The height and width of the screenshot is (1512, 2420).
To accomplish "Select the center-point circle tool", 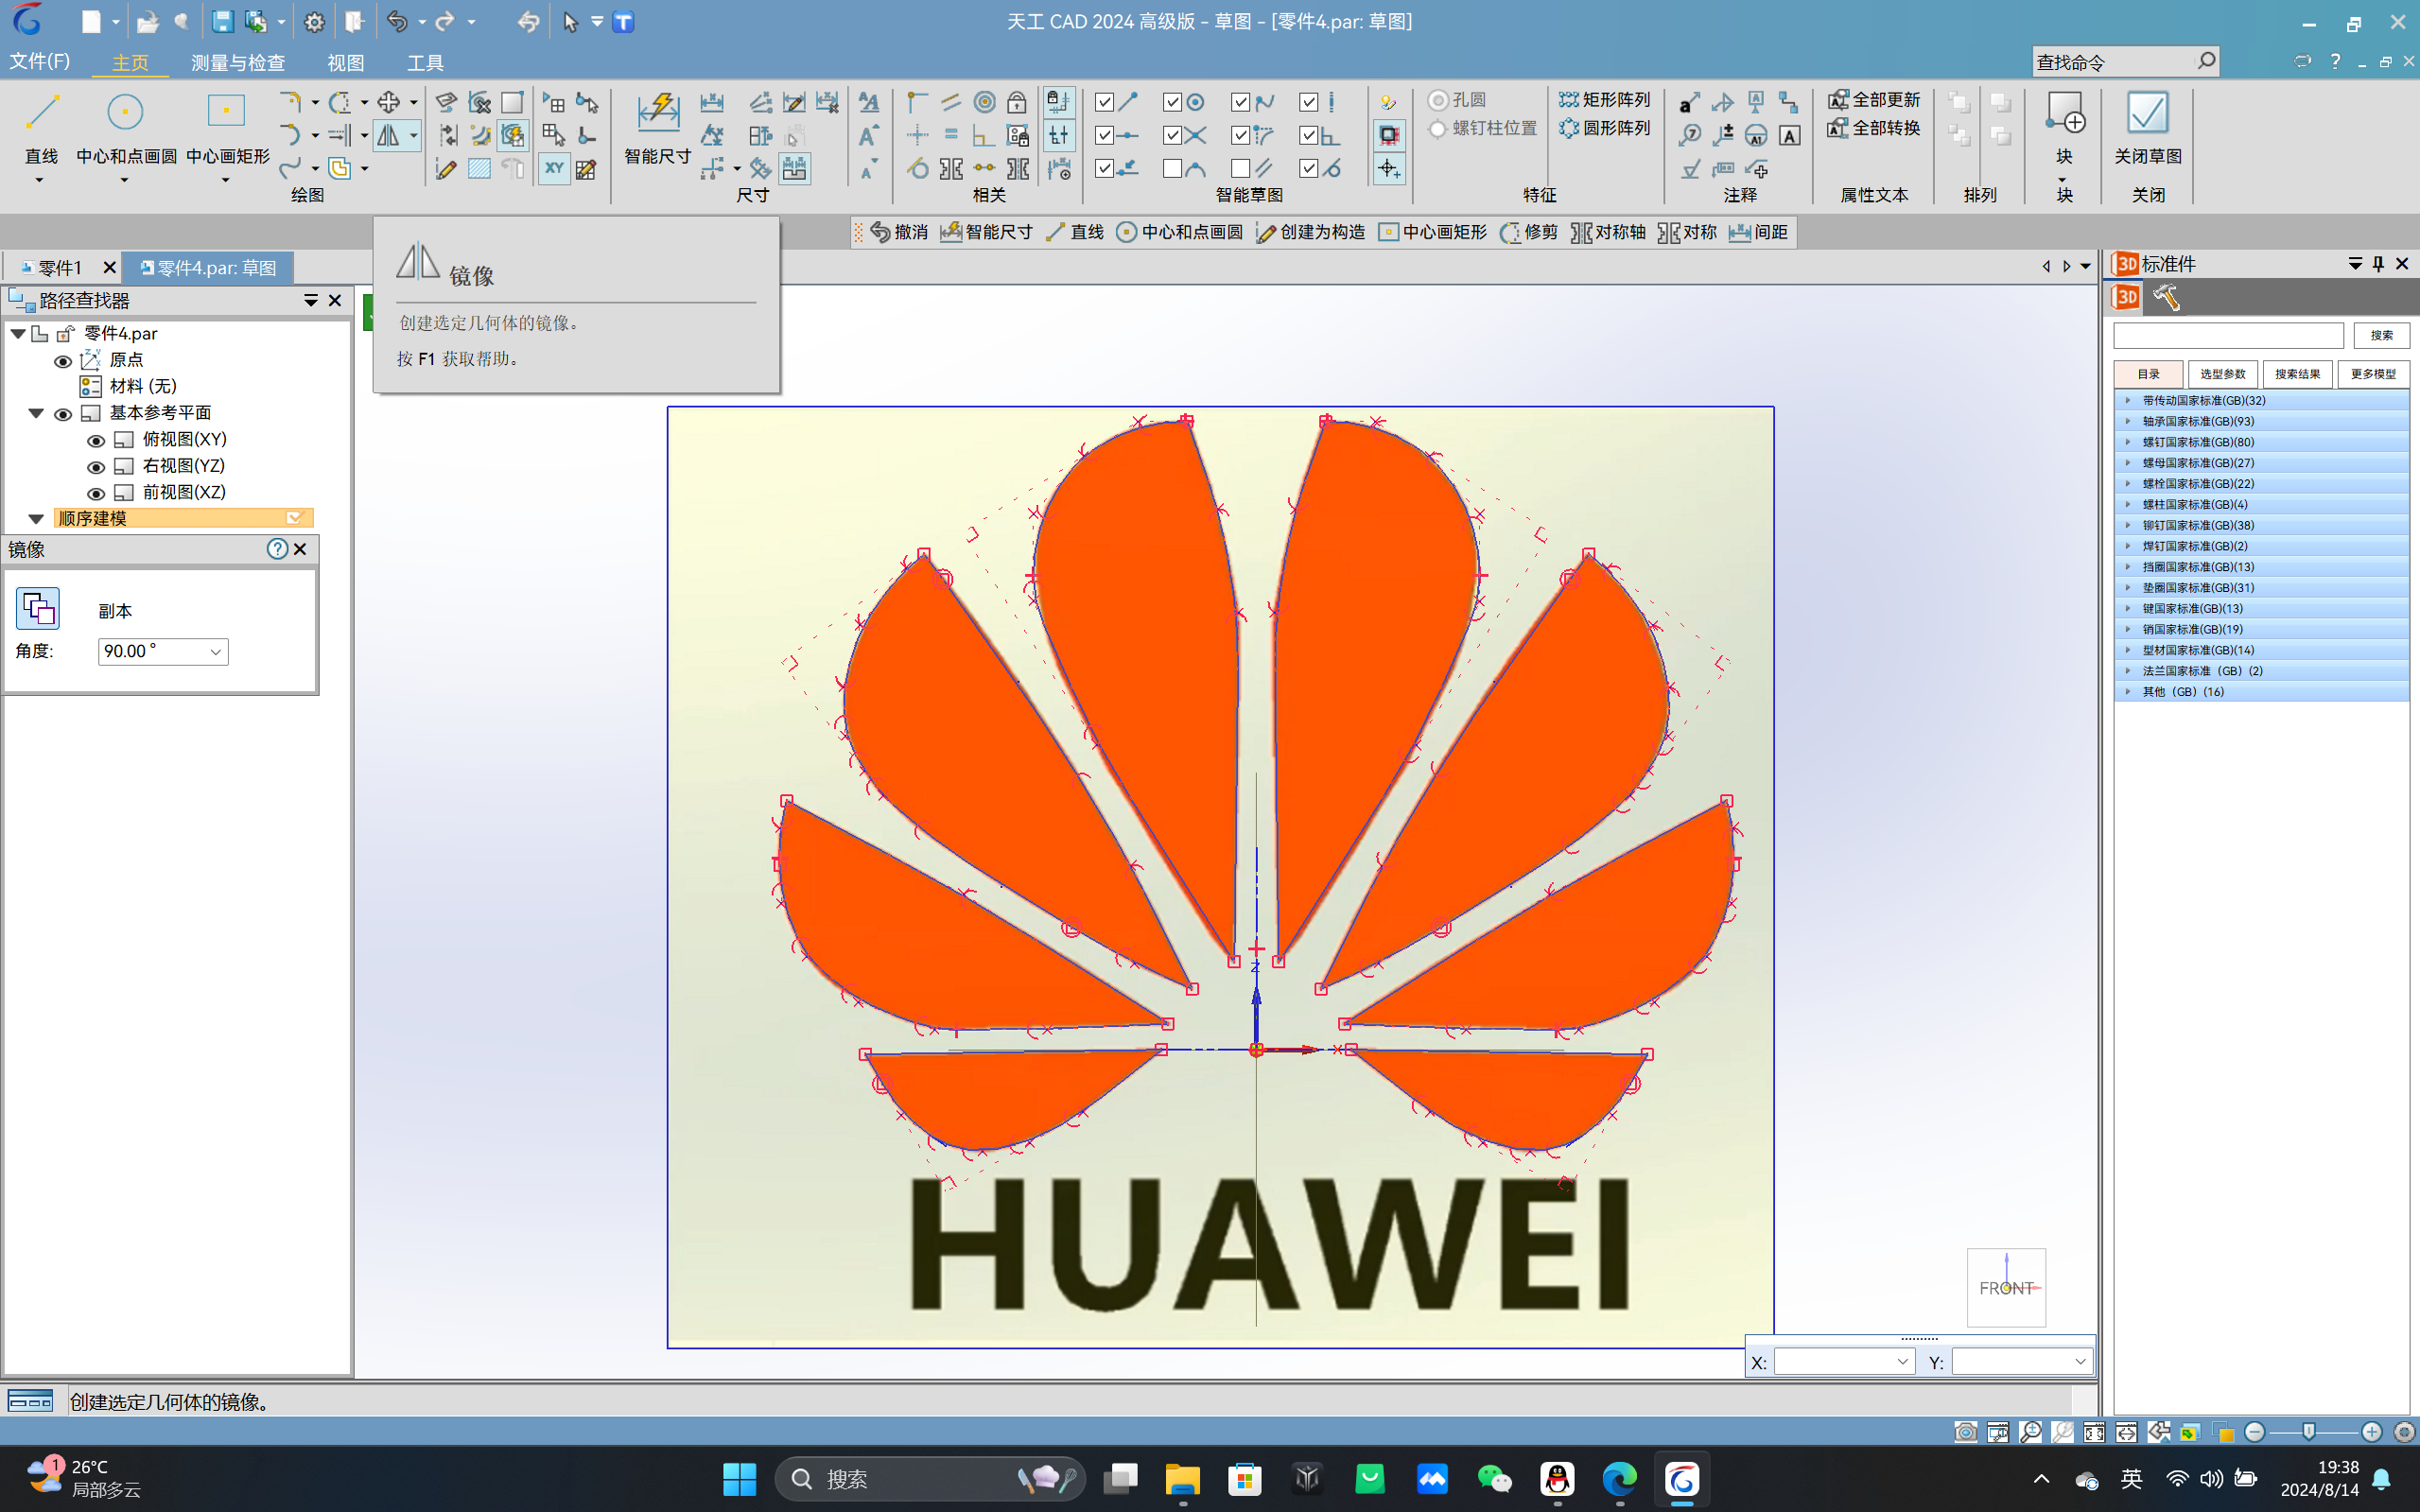I will coord(126,127).
